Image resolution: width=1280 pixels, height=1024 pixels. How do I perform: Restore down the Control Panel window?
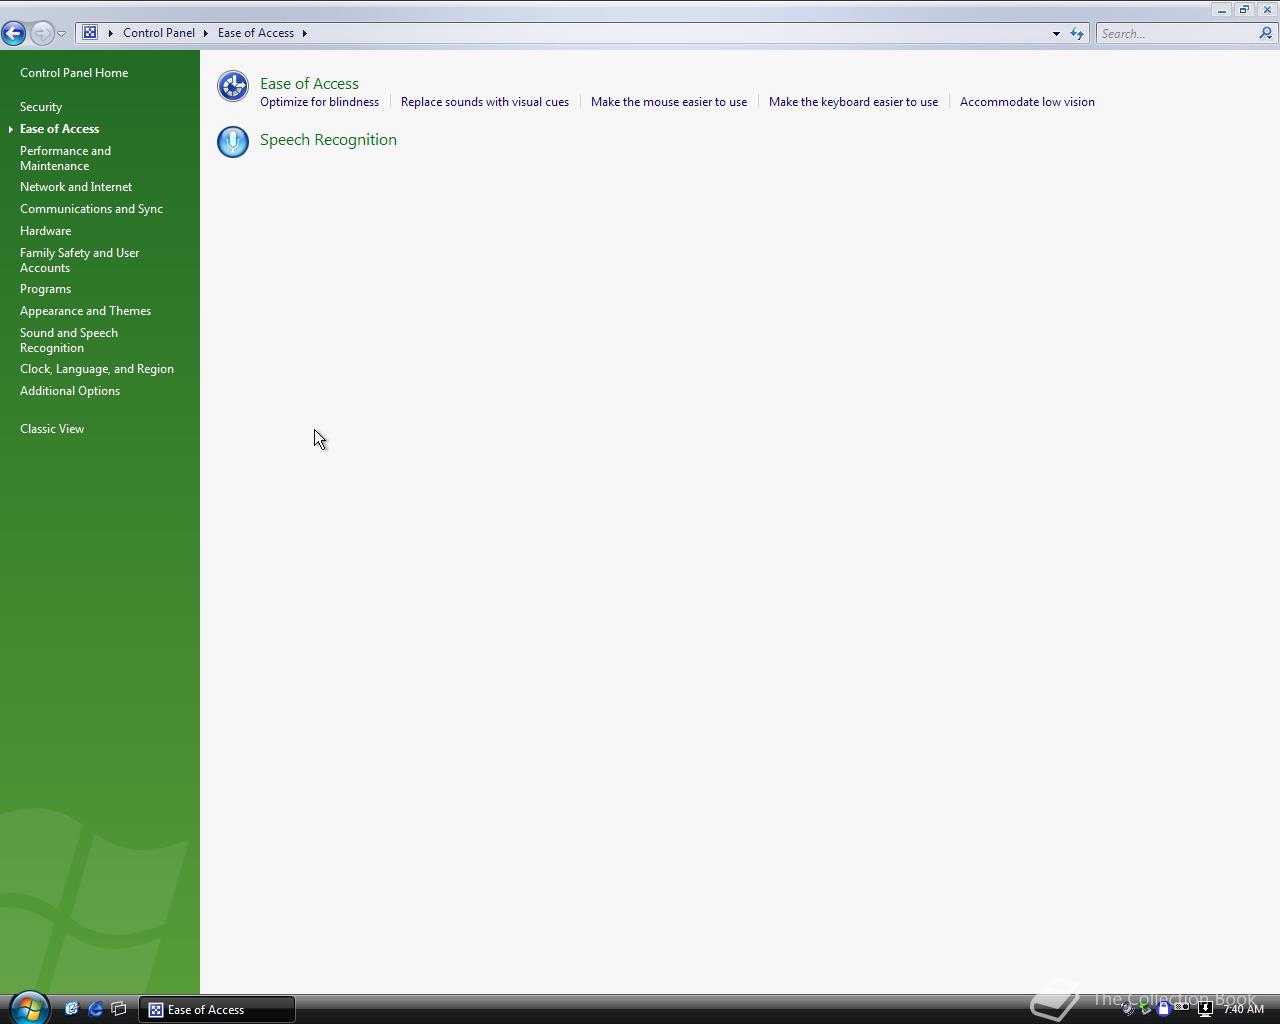coord(1244,9)
